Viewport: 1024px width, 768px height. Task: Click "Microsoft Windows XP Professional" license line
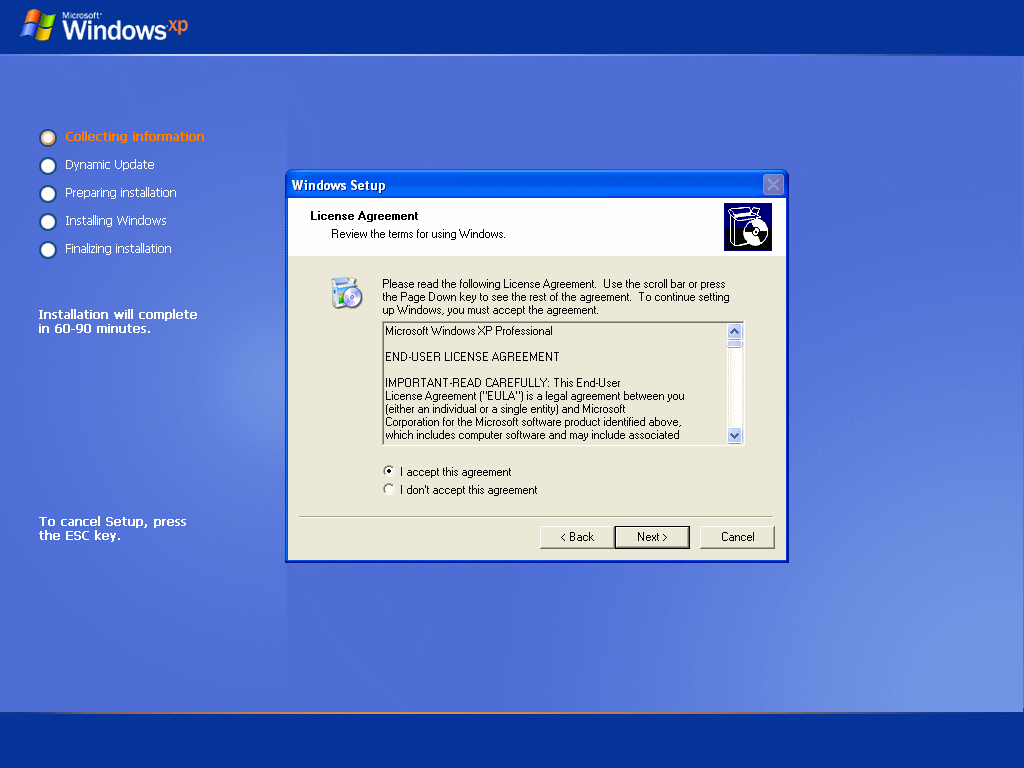tap(469, 330)
